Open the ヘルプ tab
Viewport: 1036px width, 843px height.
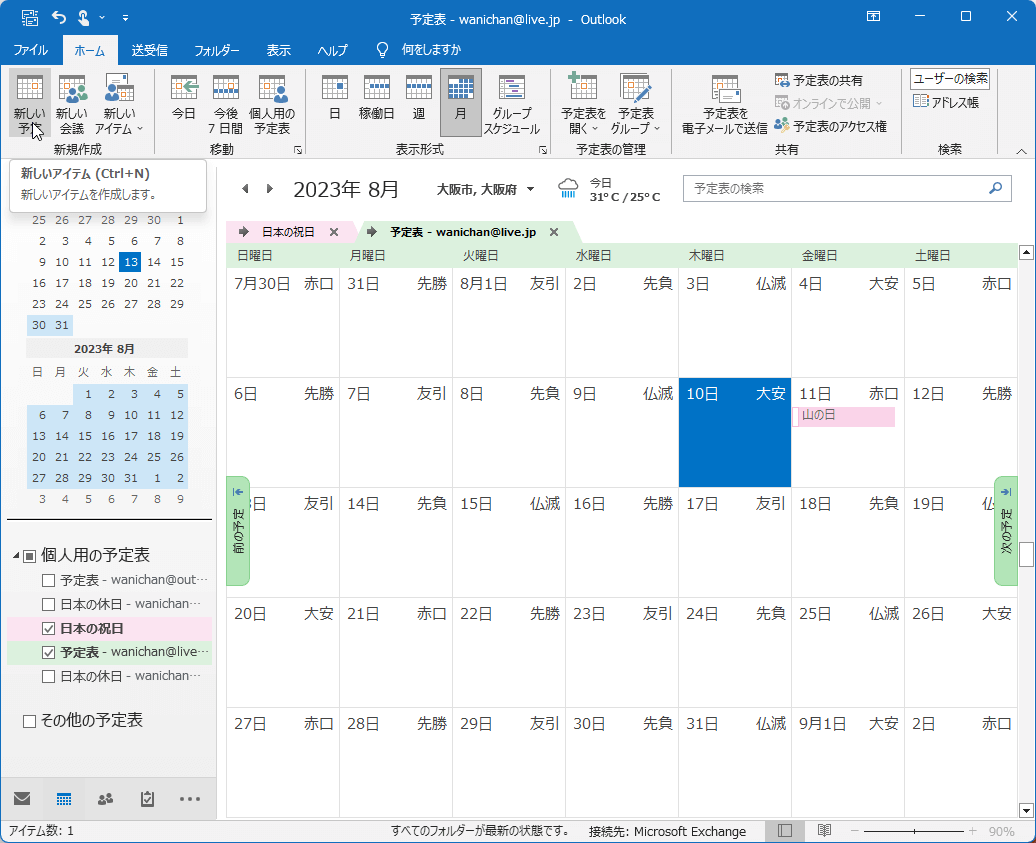pos(332,50)
